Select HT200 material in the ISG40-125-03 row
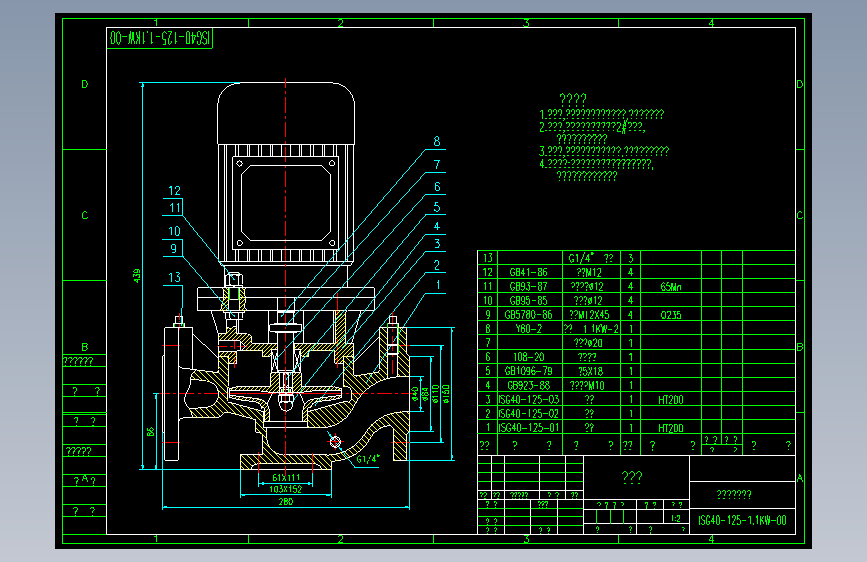 point(671,400)
